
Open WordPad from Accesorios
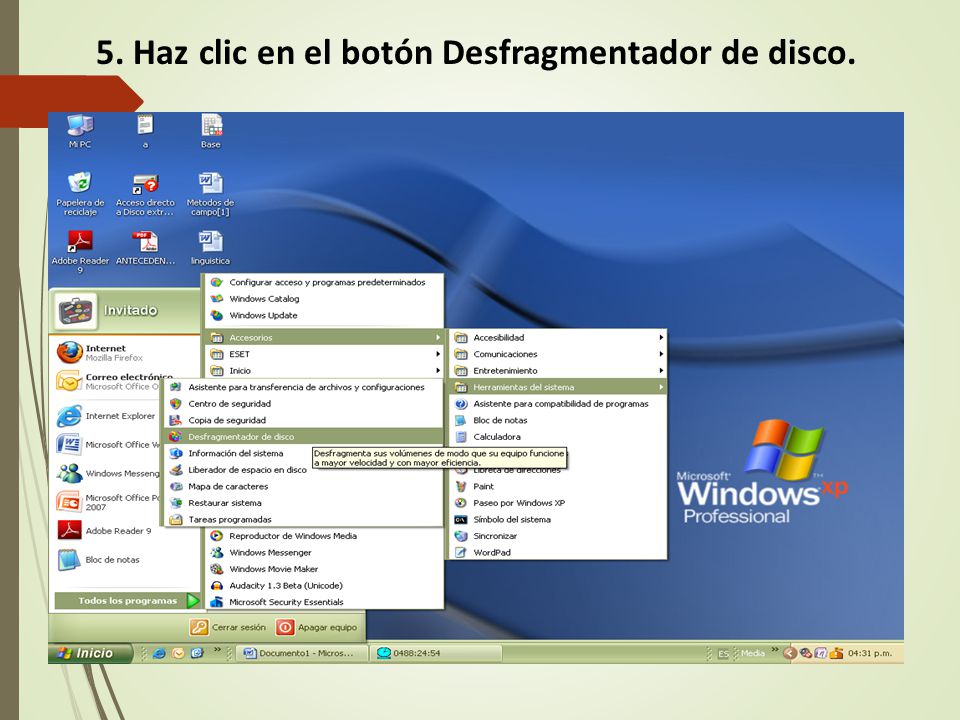[x=558, y=552]
